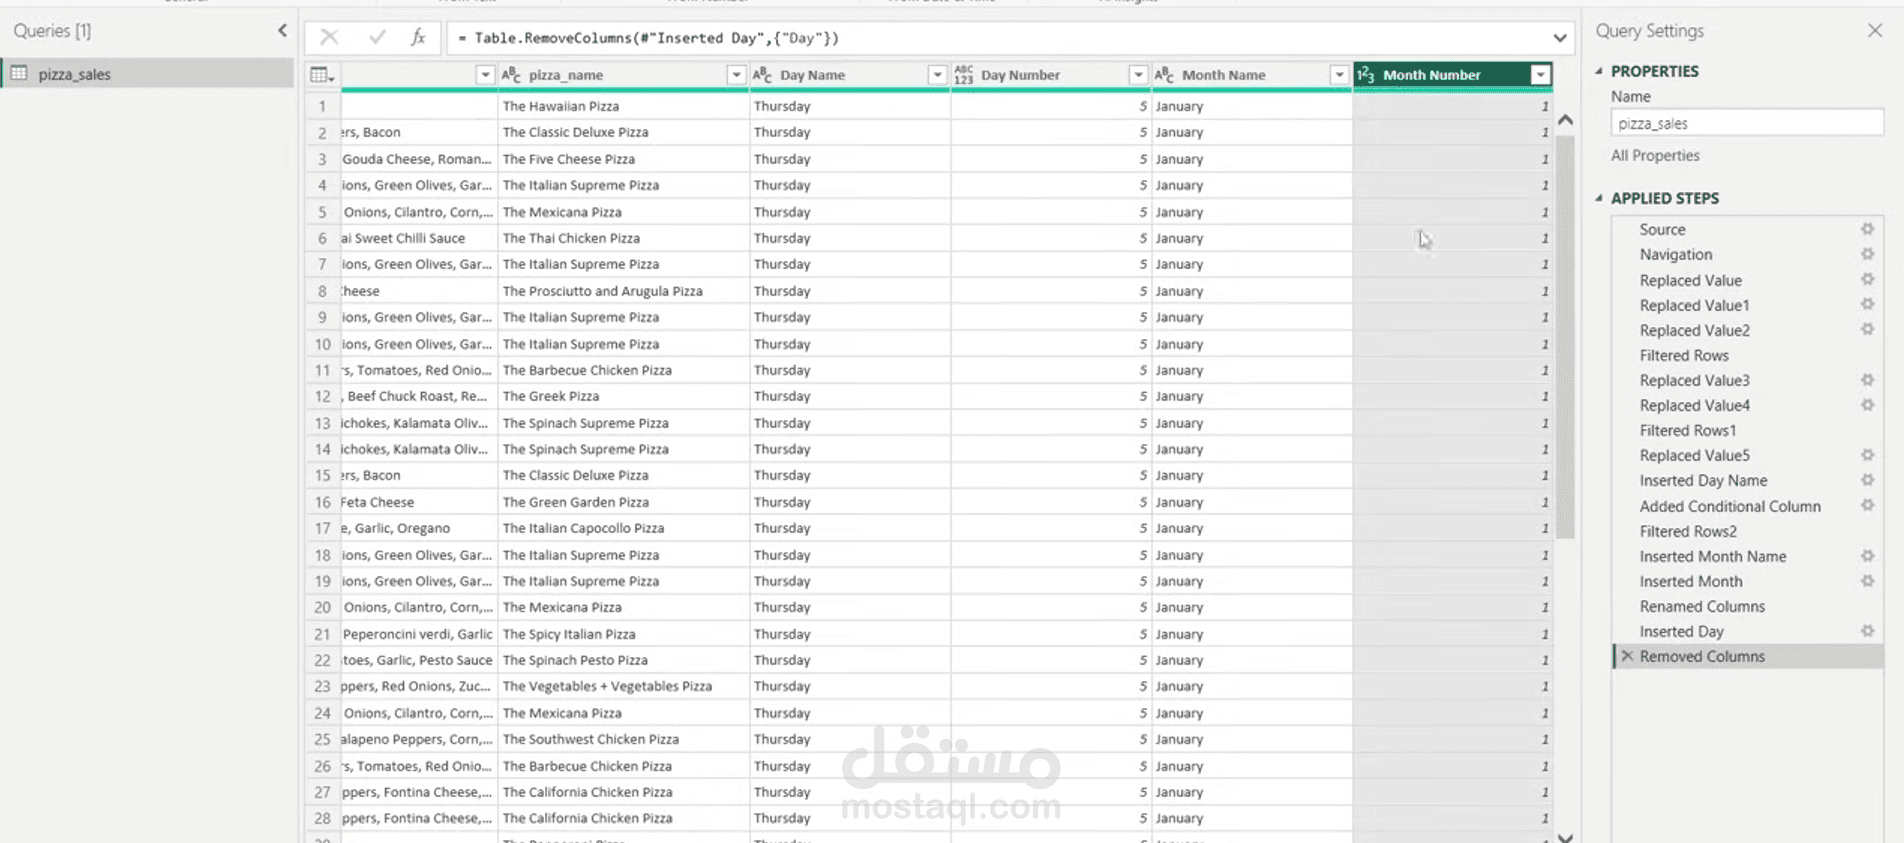Click the query Name input field
This screenshot has width=1904, height=843.
point(1746,124)
